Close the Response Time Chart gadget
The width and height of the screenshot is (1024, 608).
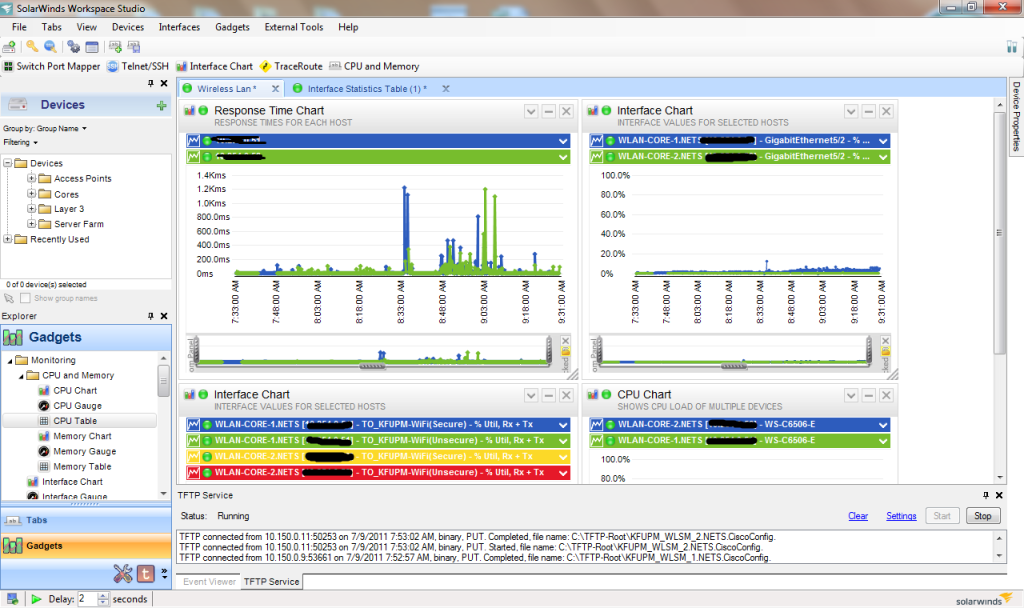click(x=566, y=112)
